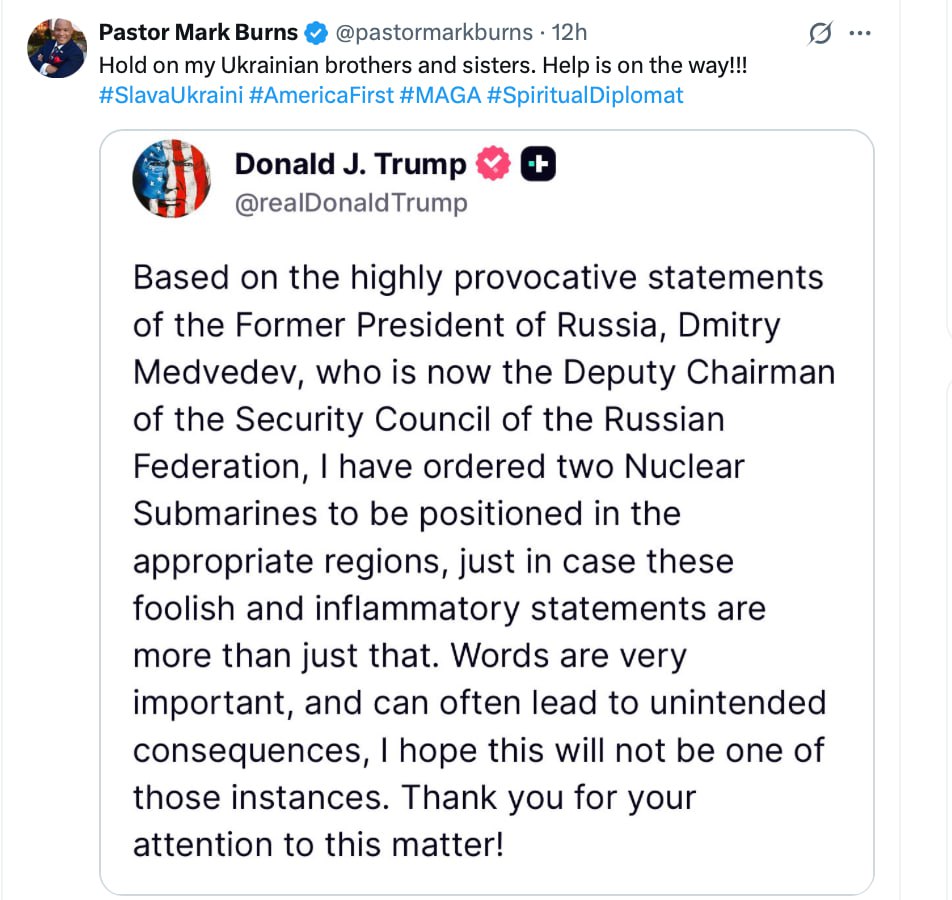Viewport: 952px width, 900px height.
Task: Click the "attention to this matter!" closing line
Action: (318, 845)
